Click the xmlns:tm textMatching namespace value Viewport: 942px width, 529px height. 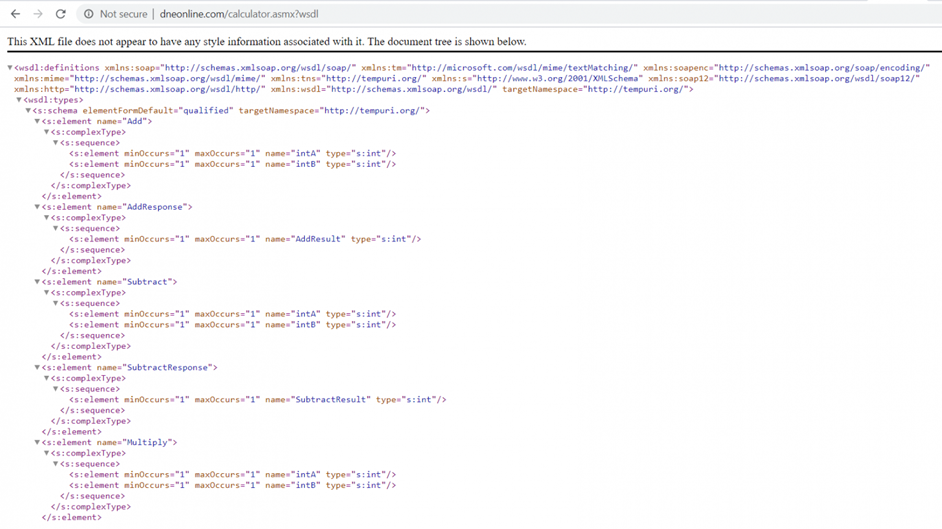coord(524,68)
